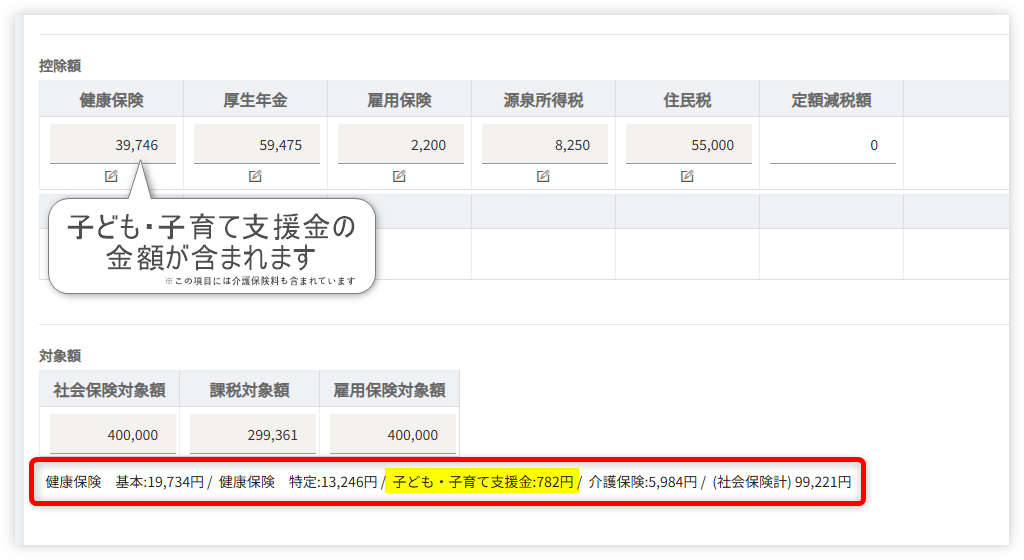Image resolution: width=1024 pixels, height=560 pixels.
Task: Click the 課税対象額 column header
Action: point(249,390)
